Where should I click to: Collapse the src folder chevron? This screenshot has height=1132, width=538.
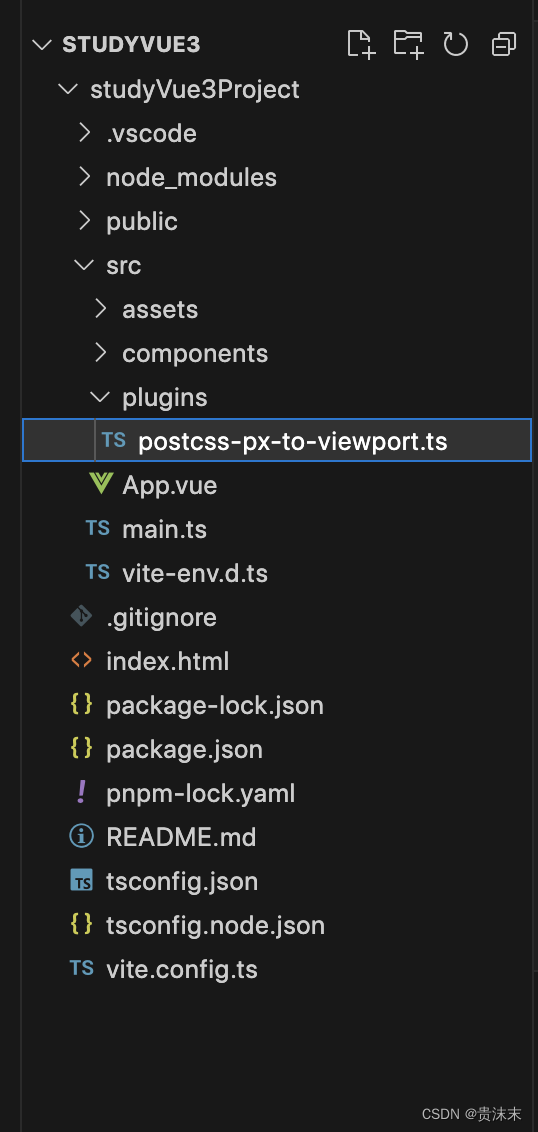[x=84, y=265]
